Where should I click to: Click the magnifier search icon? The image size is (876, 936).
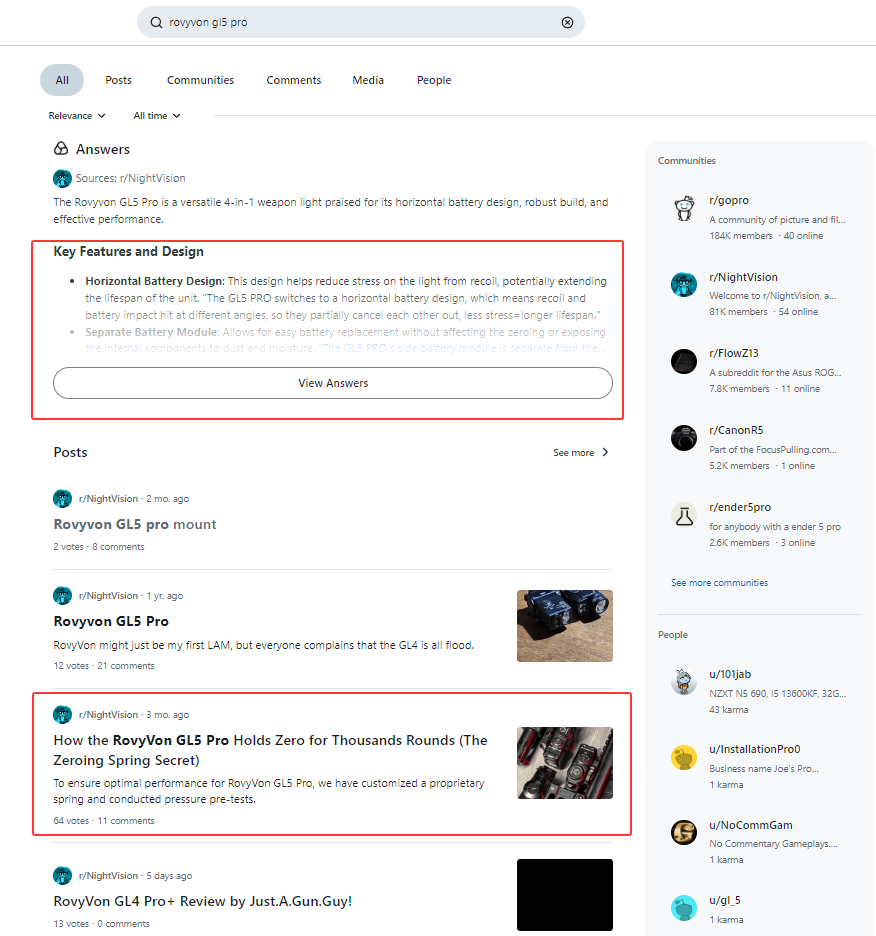tap(156, 22)
